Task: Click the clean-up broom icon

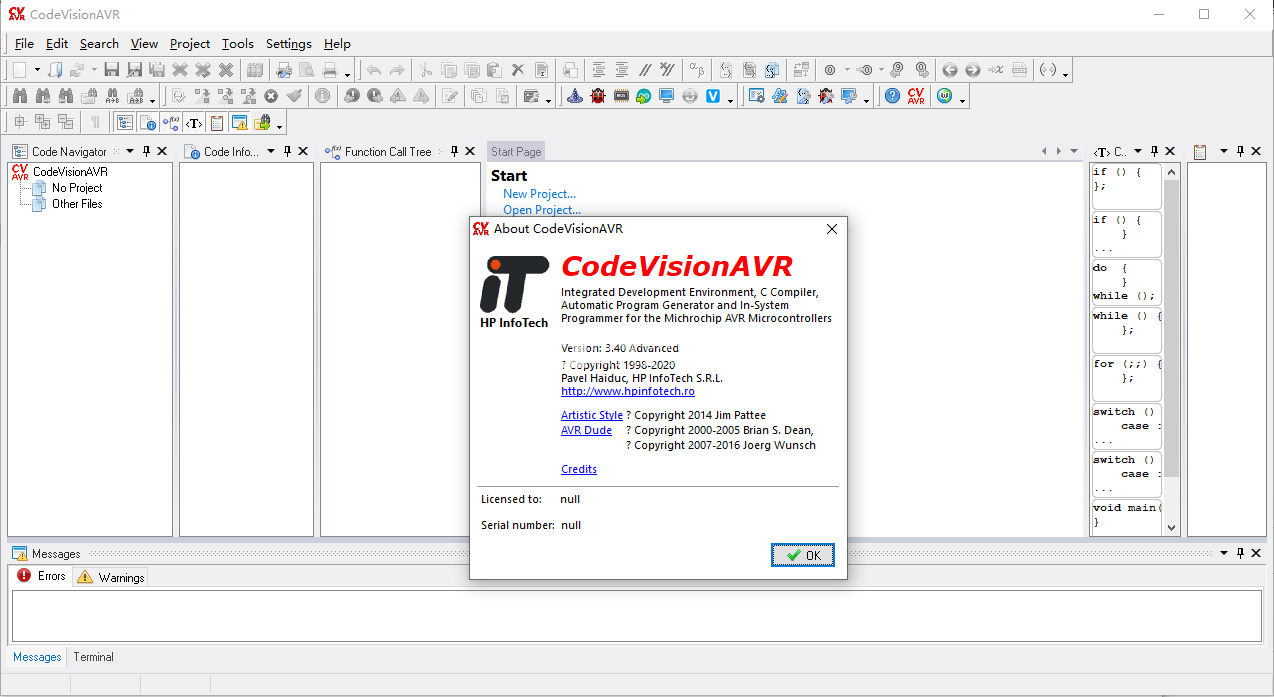Action: click(294, 96)
